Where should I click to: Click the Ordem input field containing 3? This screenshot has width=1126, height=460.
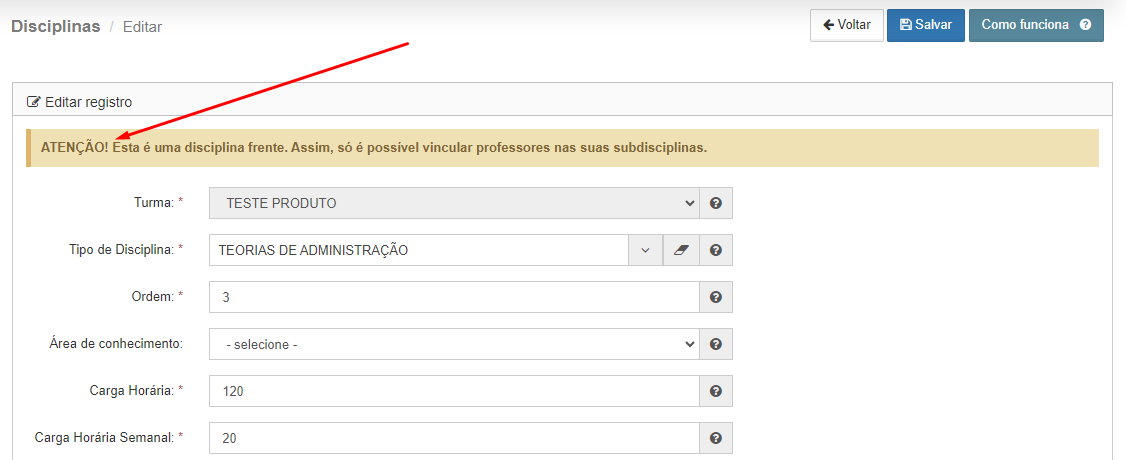point(454,297)
